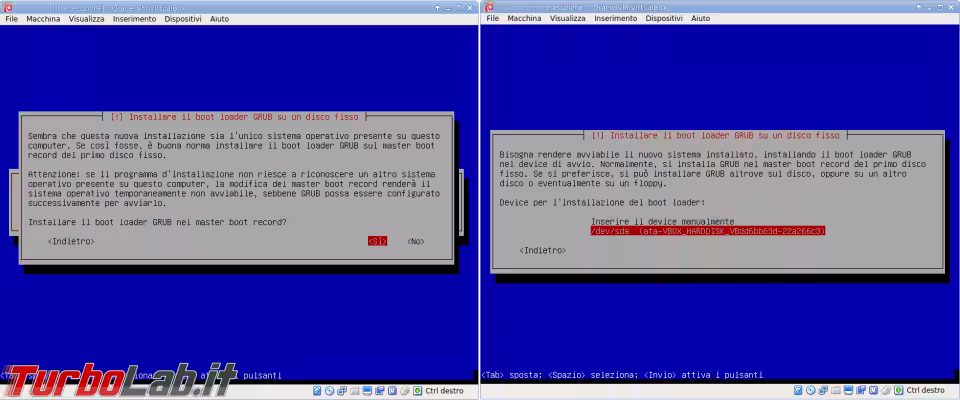Select 'Inserire il device manualmente' option
Screen dimensions: 960x400
662,220
